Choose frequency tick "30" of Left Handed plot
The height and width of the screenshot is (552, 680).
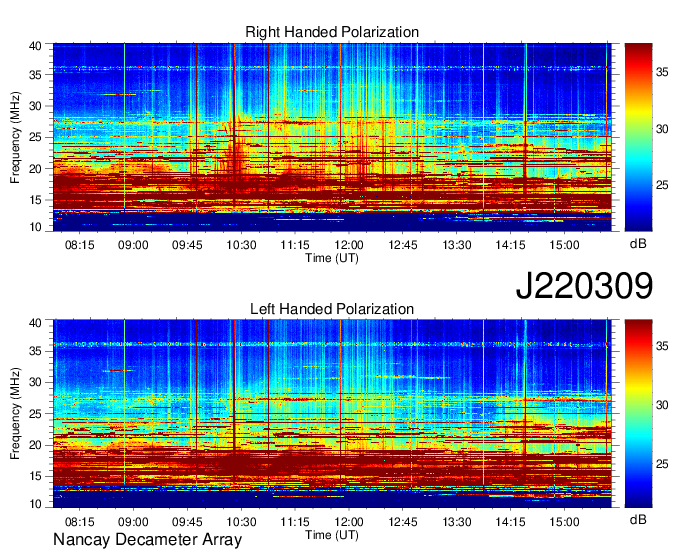(35, 382)
